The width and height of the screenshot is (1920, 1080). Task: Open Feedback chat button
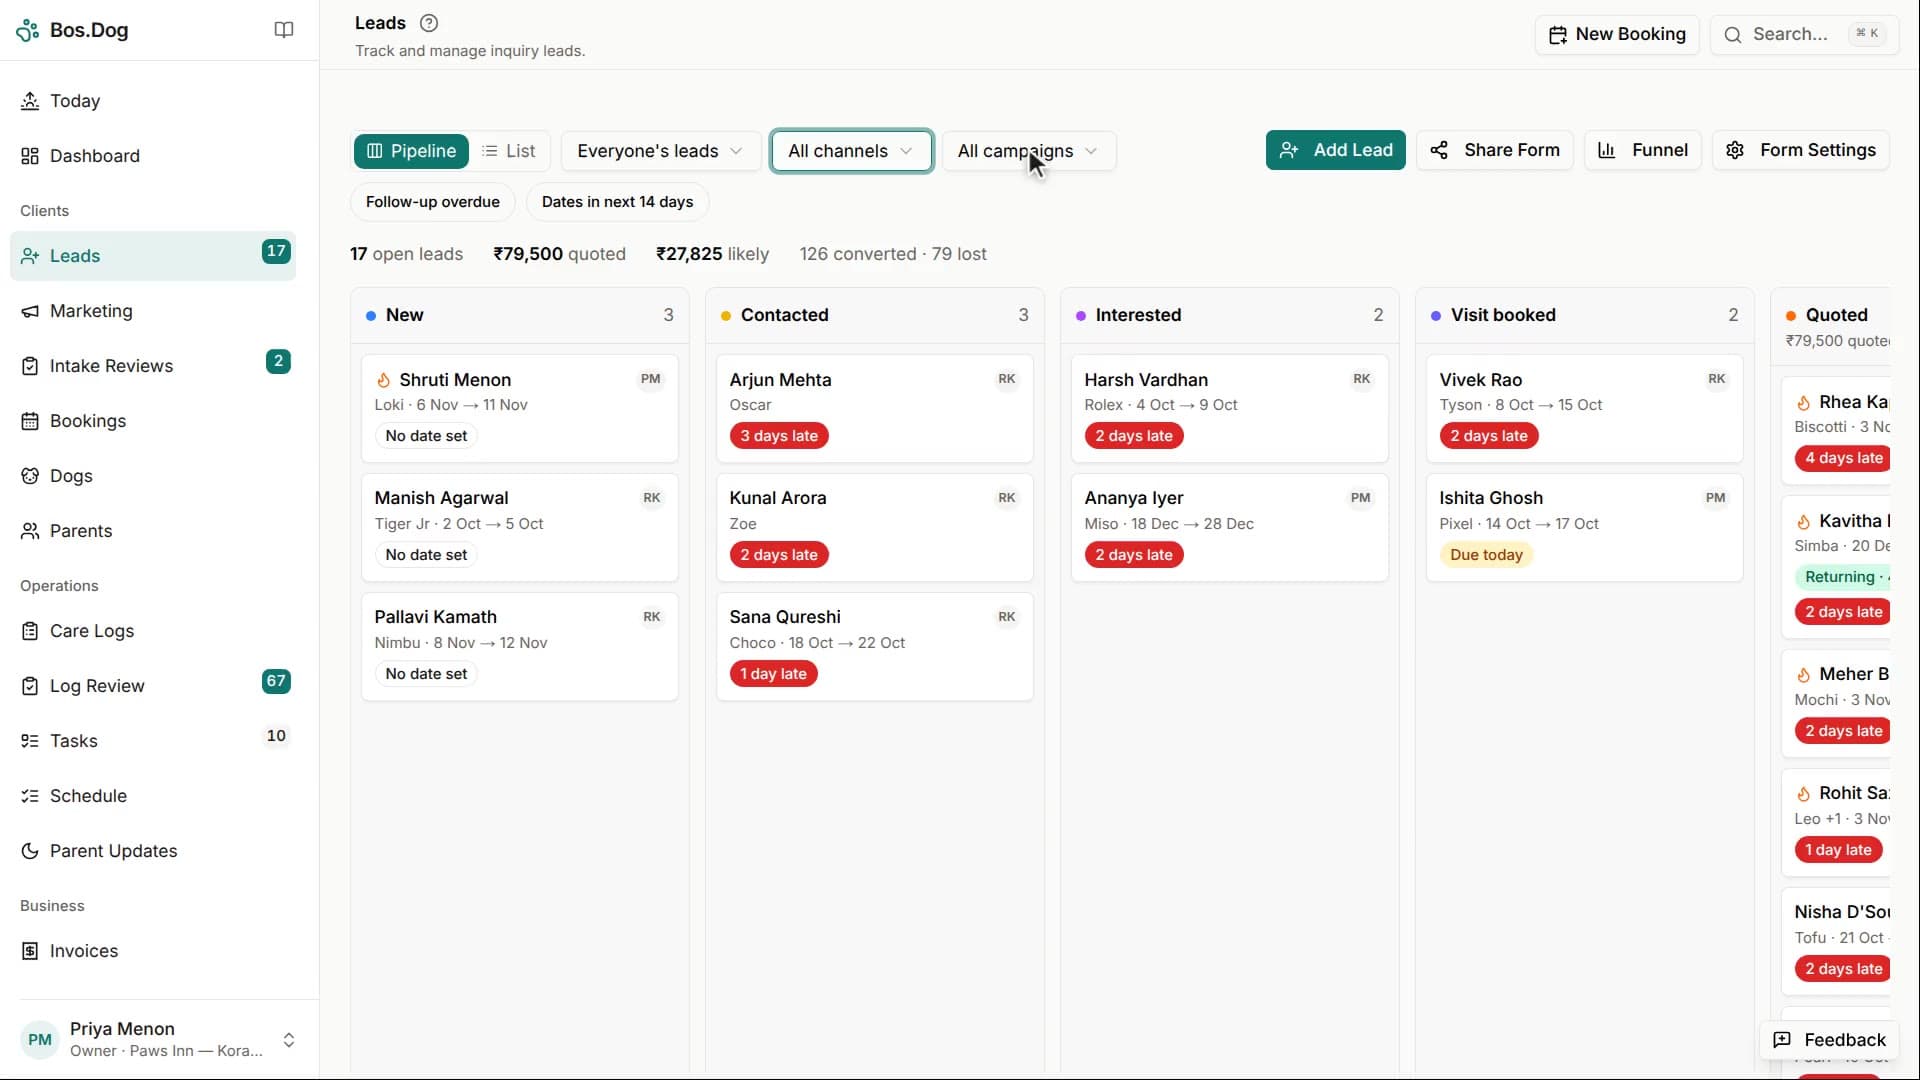click(x=1829, y=1040)
